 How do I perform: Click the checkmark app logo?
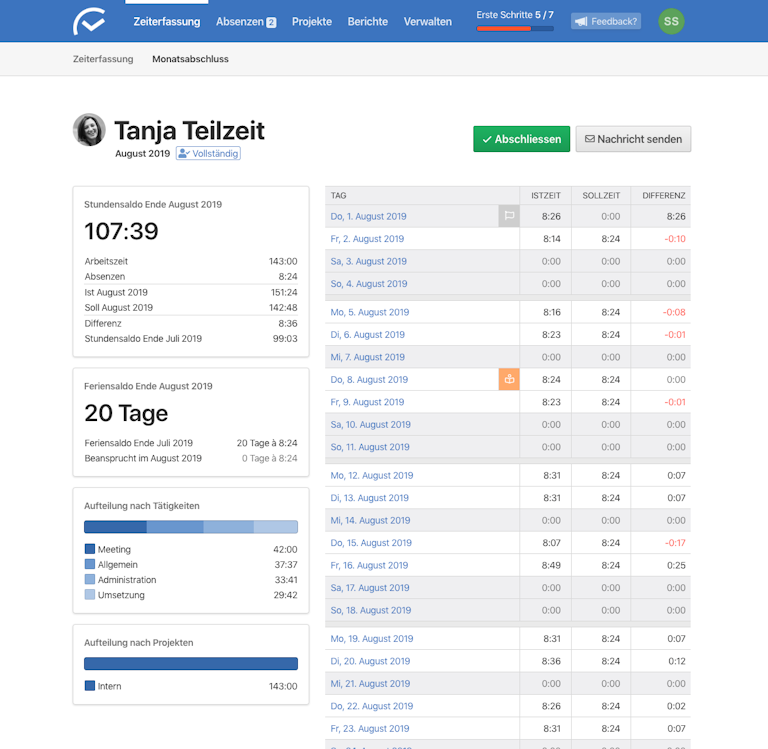[89, 21]
